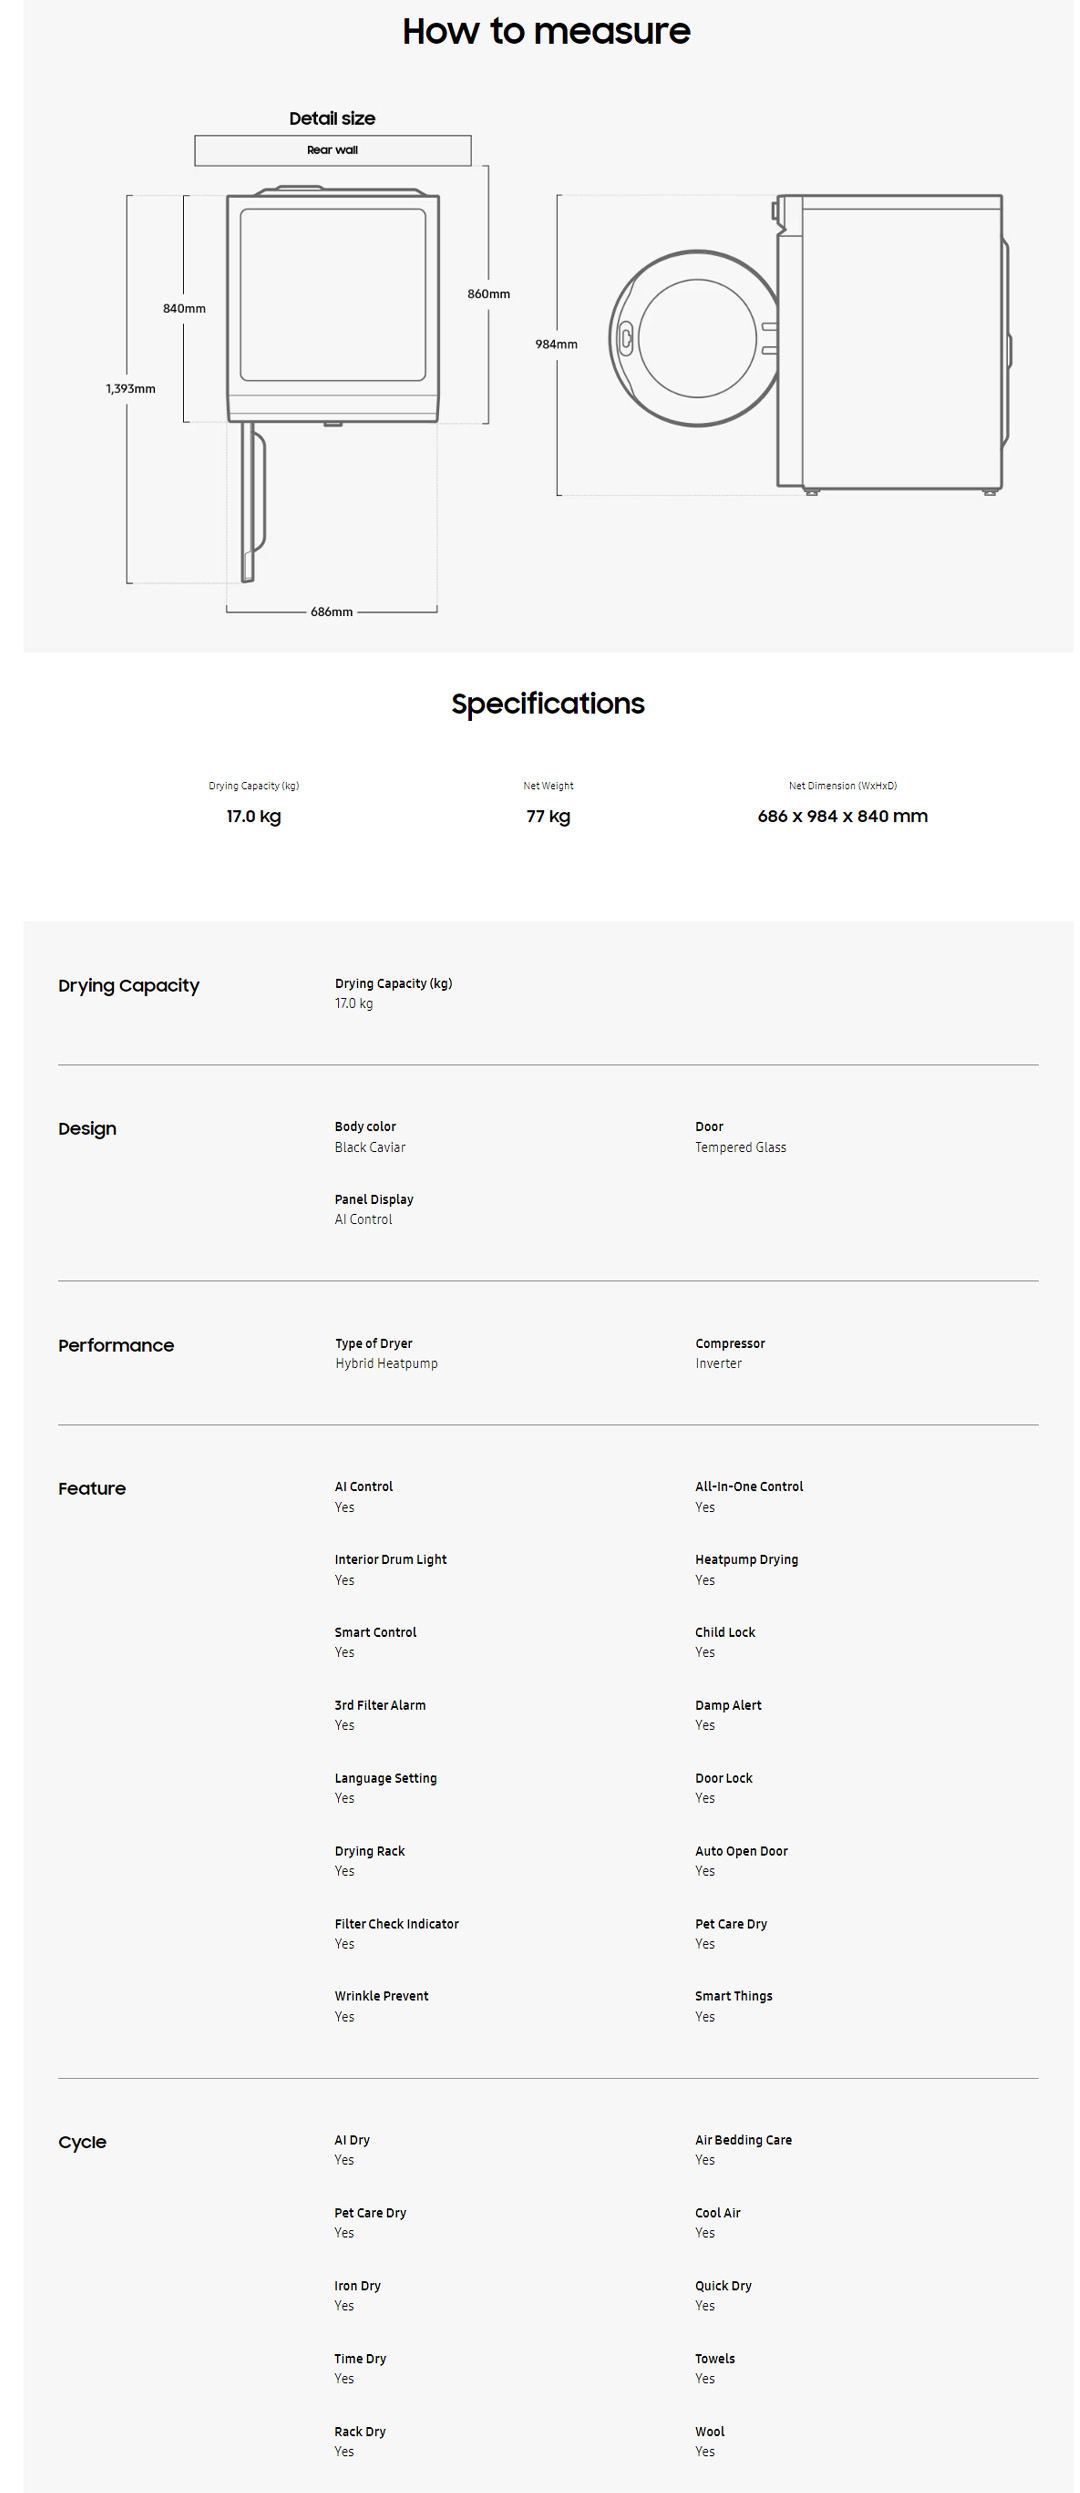Click the 1,393mm dimension label

pos(131,389)
